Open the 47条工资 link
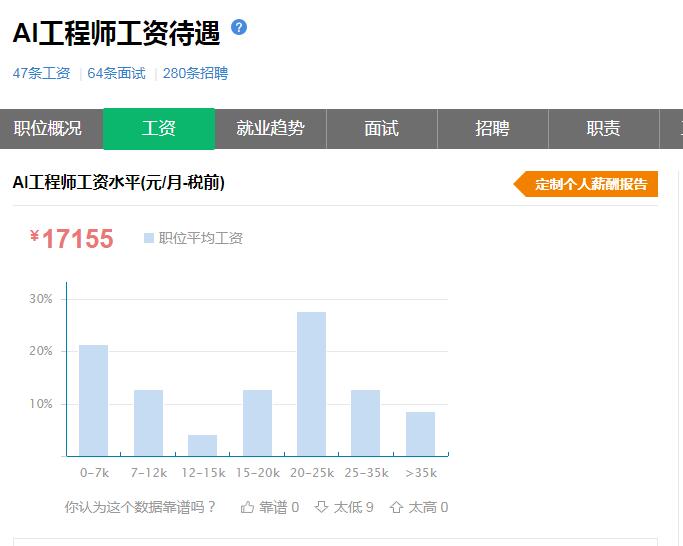 point(41,73)
